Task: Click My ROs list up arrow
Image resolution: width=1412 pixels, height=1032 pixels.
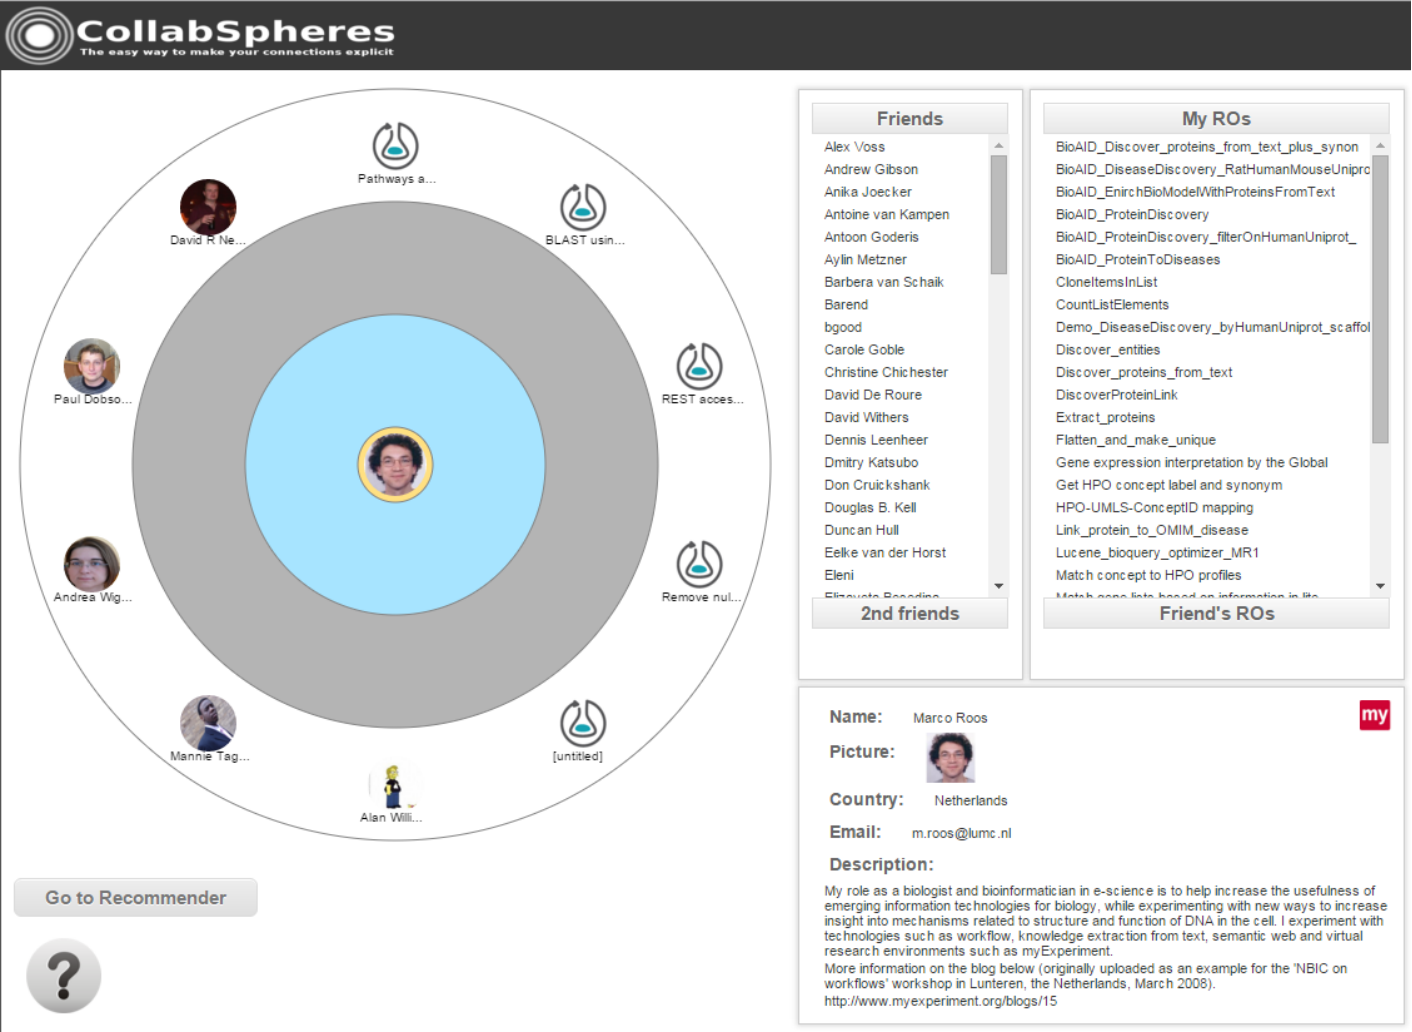Action: (x=1380, y=146)
